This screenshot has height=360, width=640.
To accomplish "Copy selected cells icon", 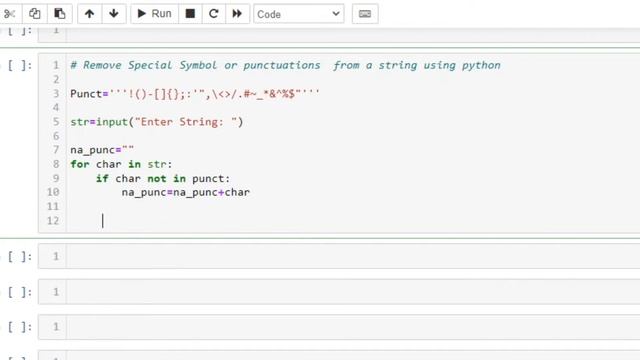I will (34, 14).
